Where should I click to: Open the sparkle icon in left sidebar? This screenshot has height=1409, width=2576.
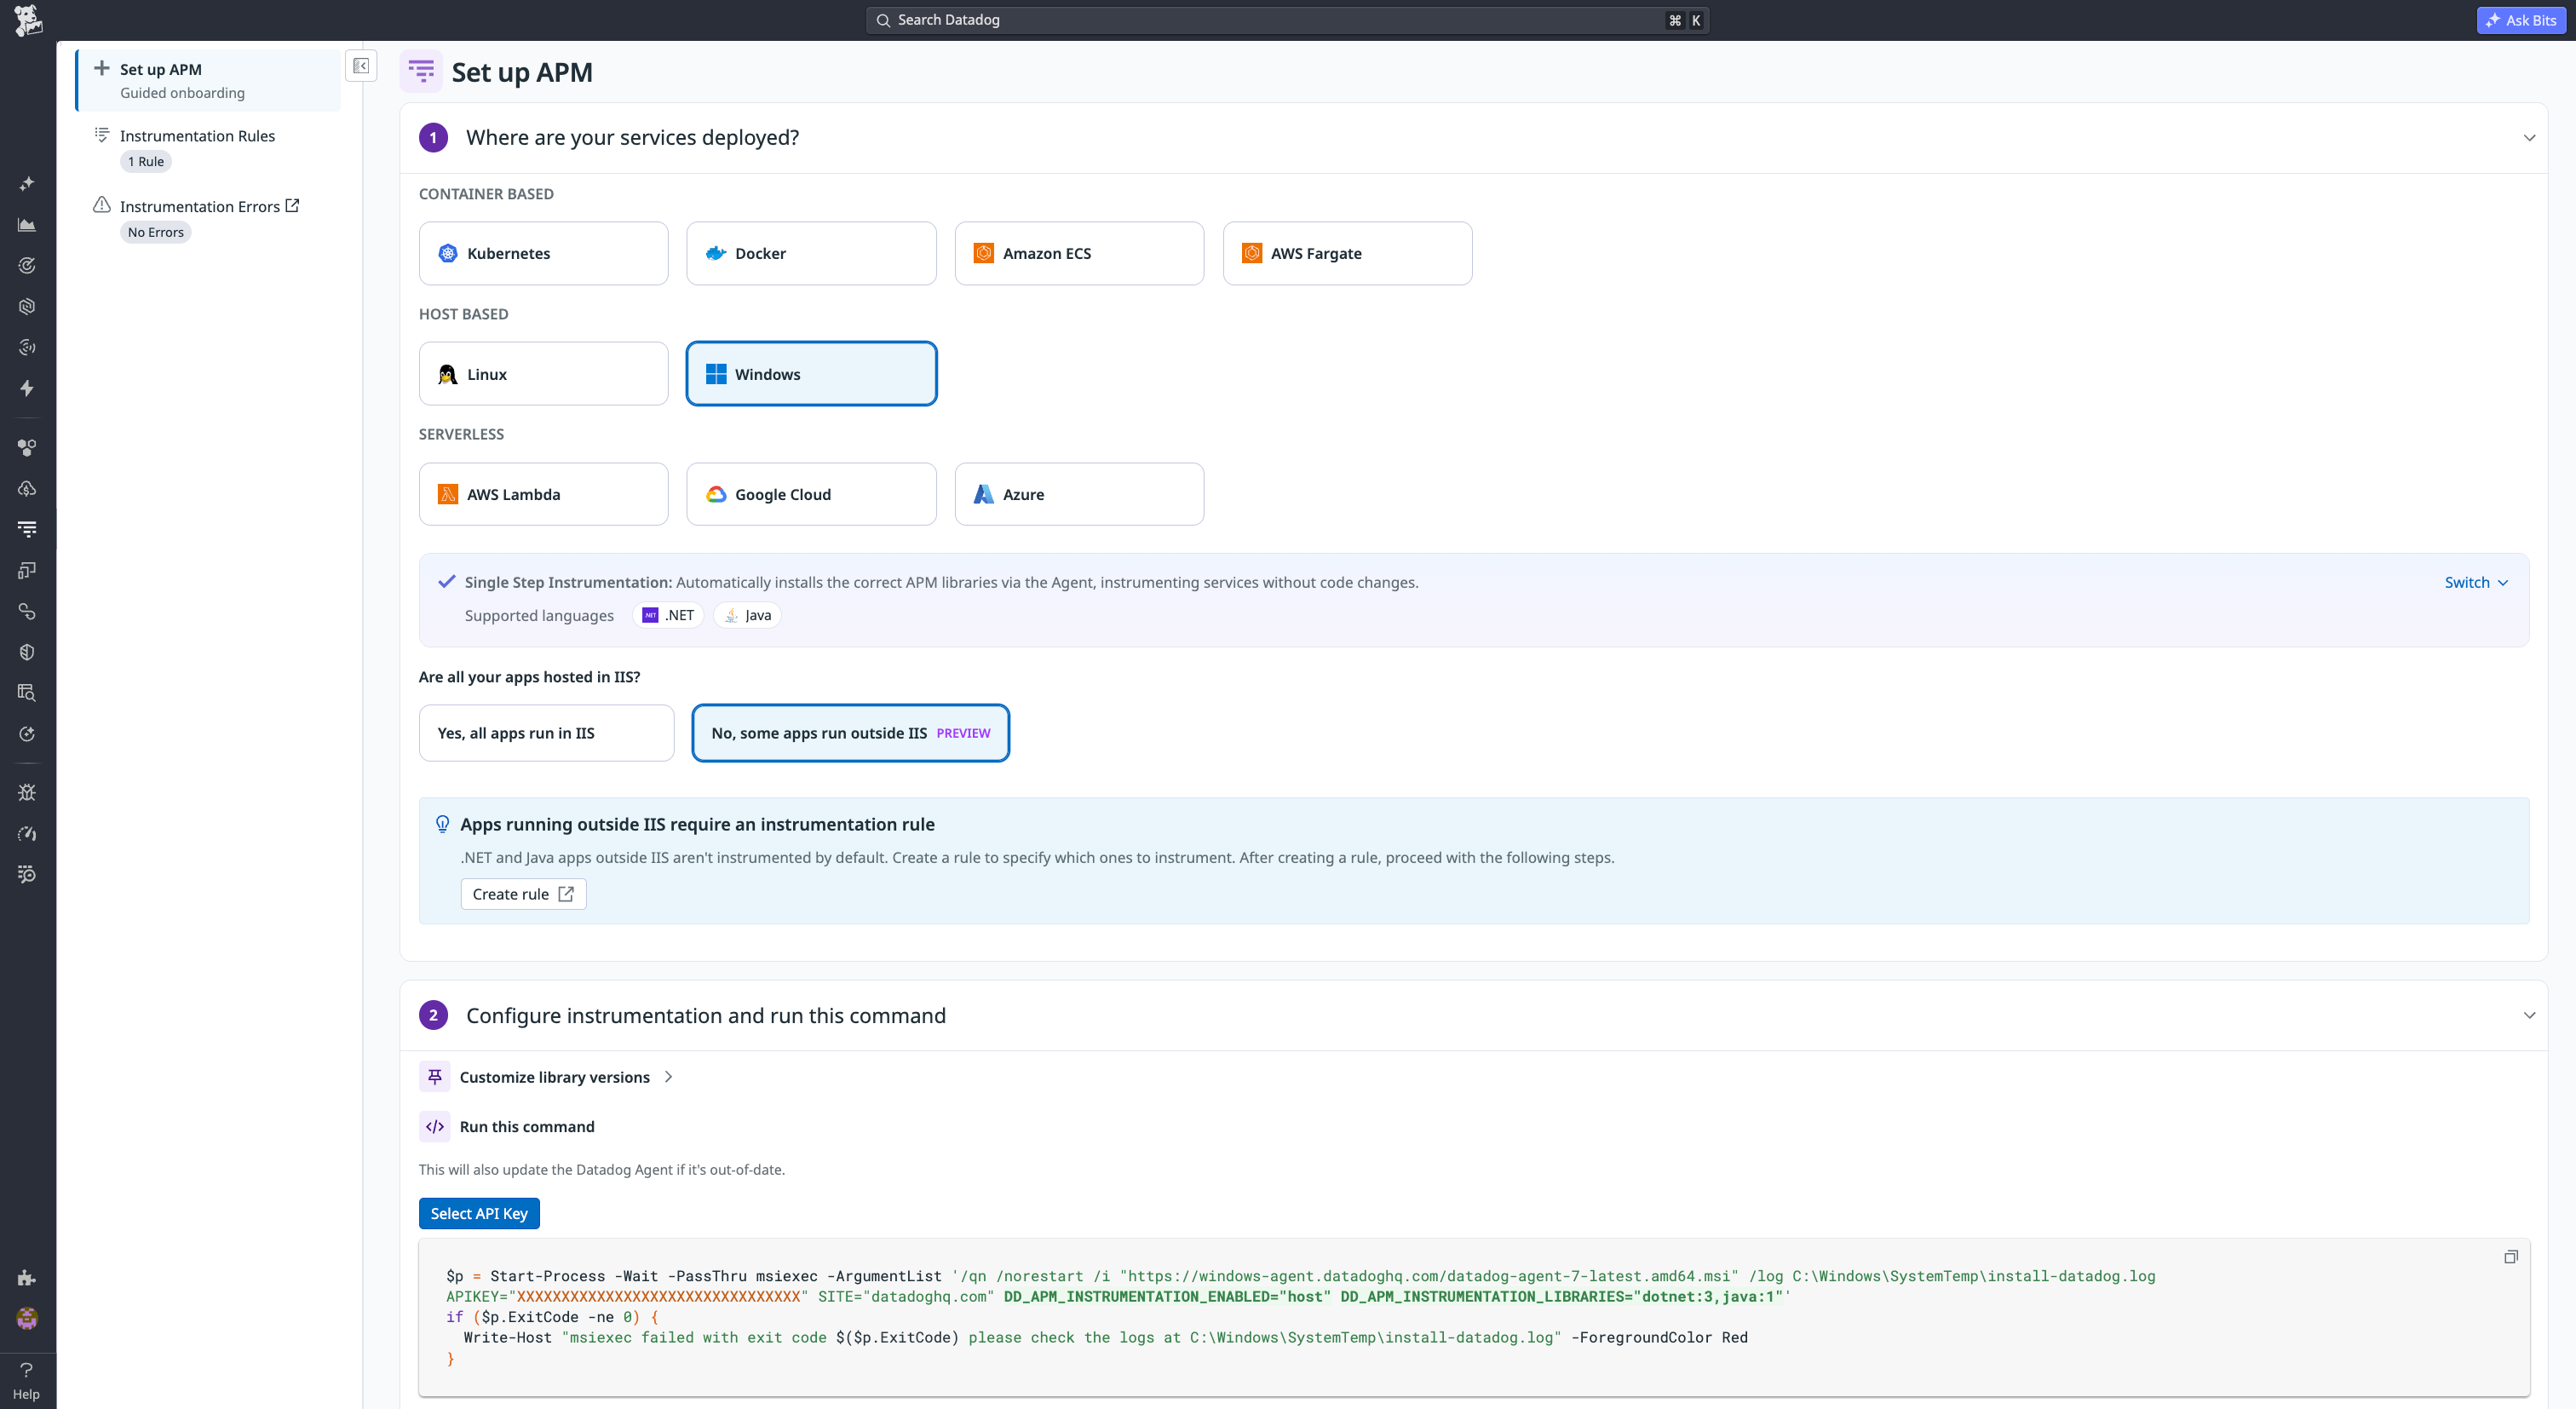click(27, 184)
